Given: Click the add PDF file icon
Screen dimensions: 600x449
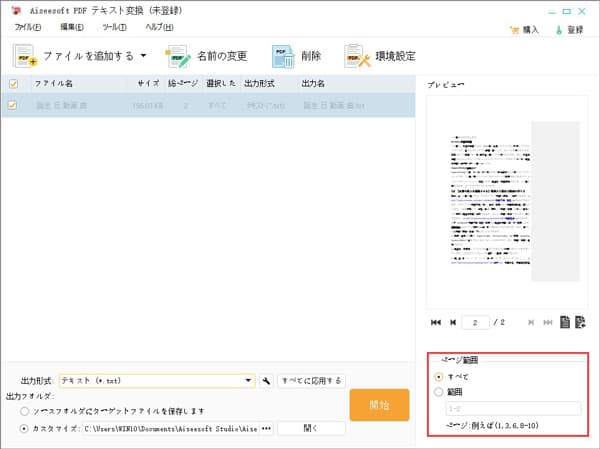Looking at the screenshot, I should click(x=25, y=56).
